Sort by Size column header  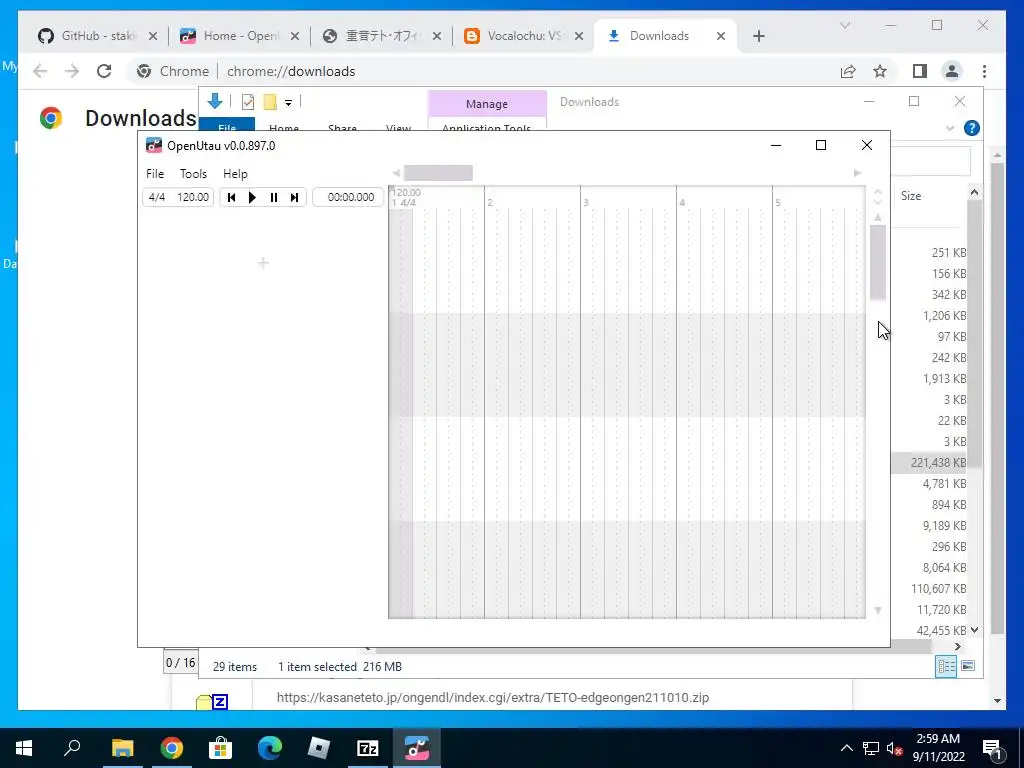coord(911,196)
